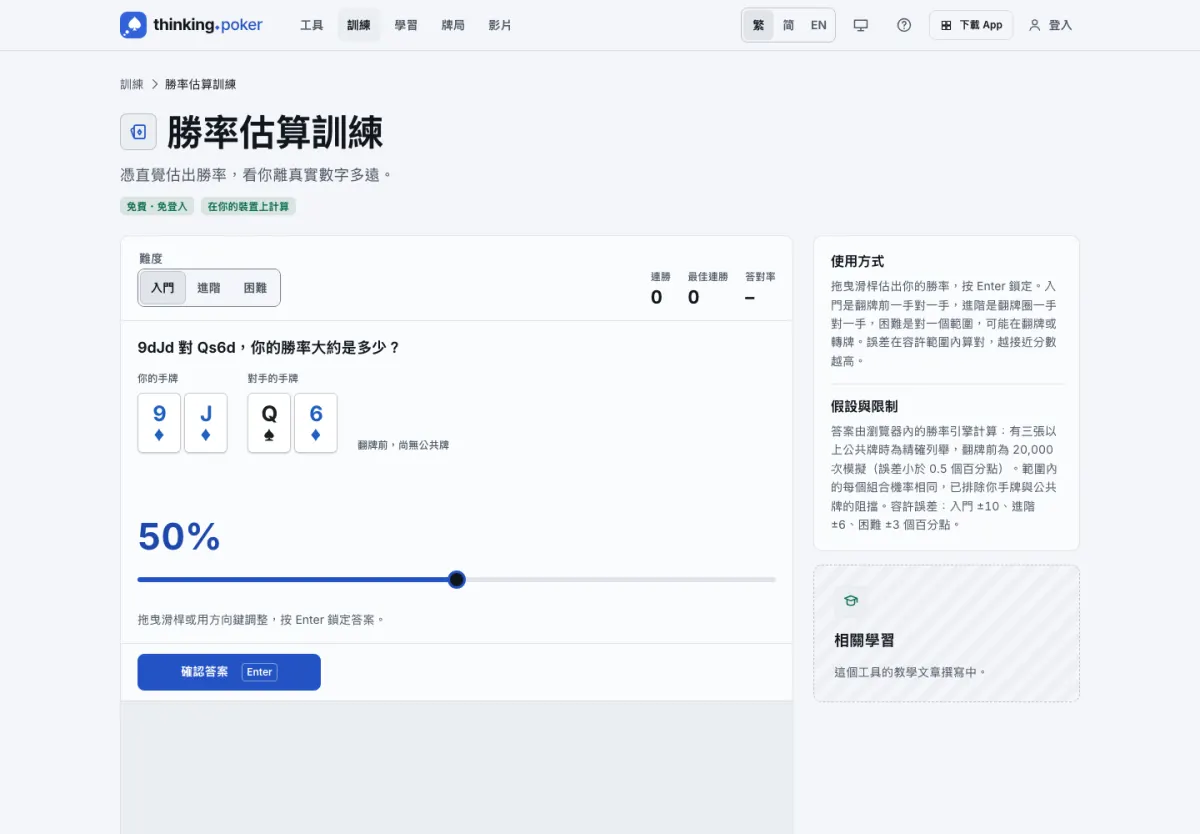The width and height of the screenshot is (1200, 834).
Task: Click the Q of spades card
Action: tap(269, 423)
